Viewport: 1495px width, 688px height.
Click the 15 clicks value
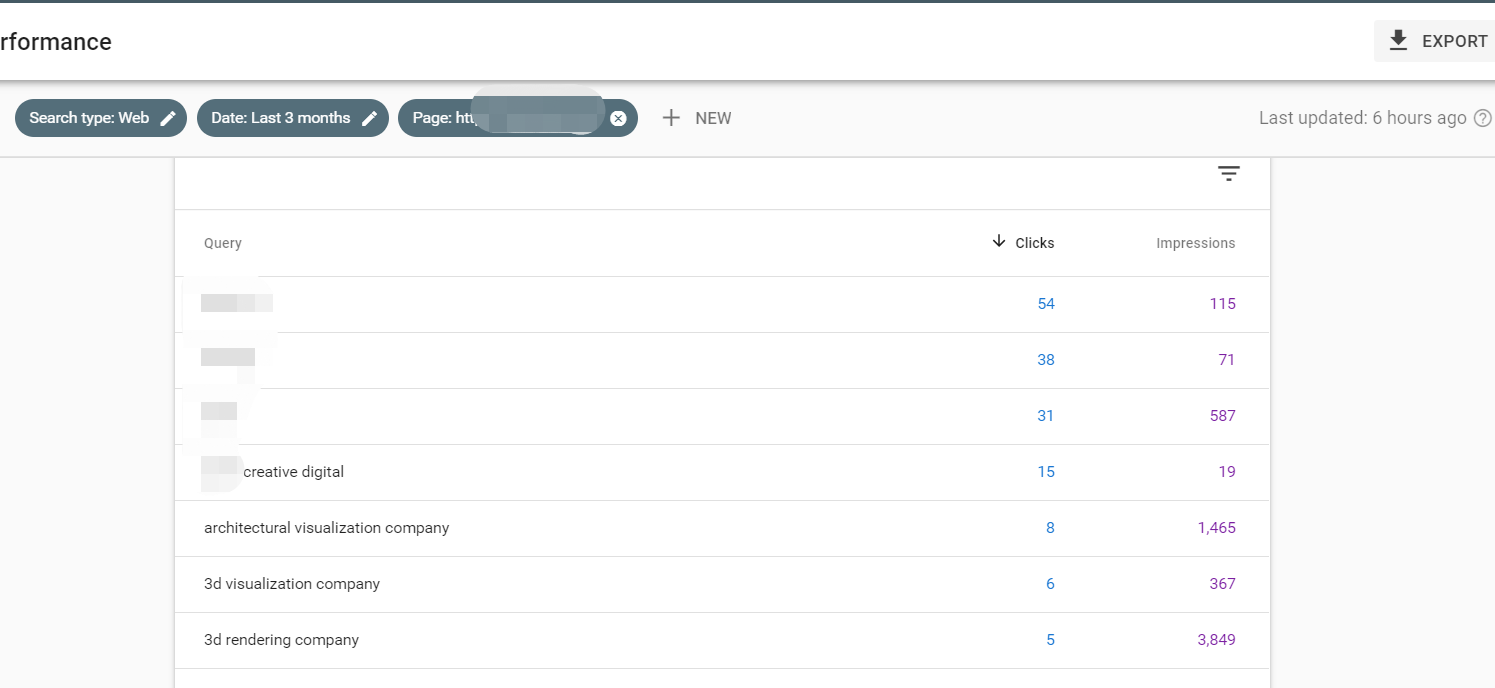[1046, 472]
